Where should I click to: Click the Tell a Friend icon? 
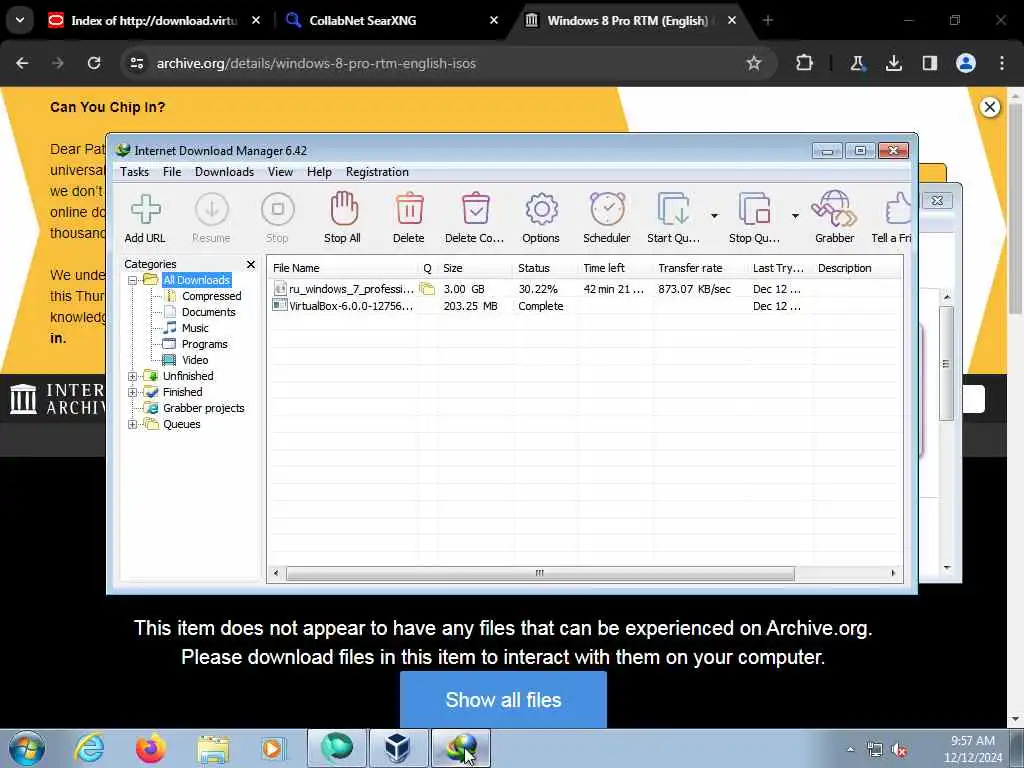tap(892, 218)
